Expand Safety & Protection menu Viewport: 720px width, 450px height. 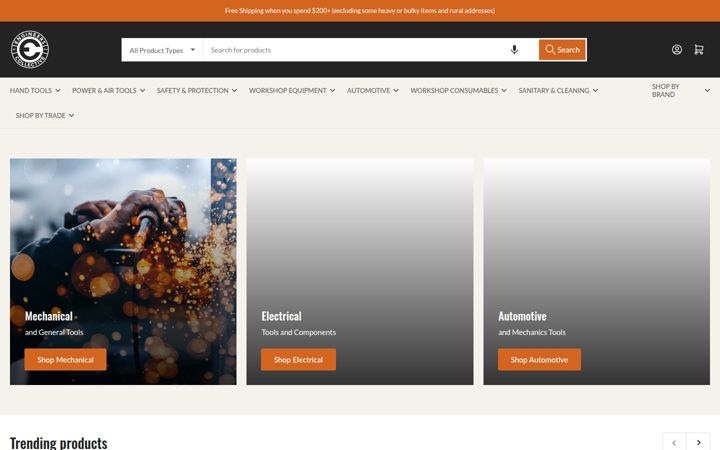(197, 90)
